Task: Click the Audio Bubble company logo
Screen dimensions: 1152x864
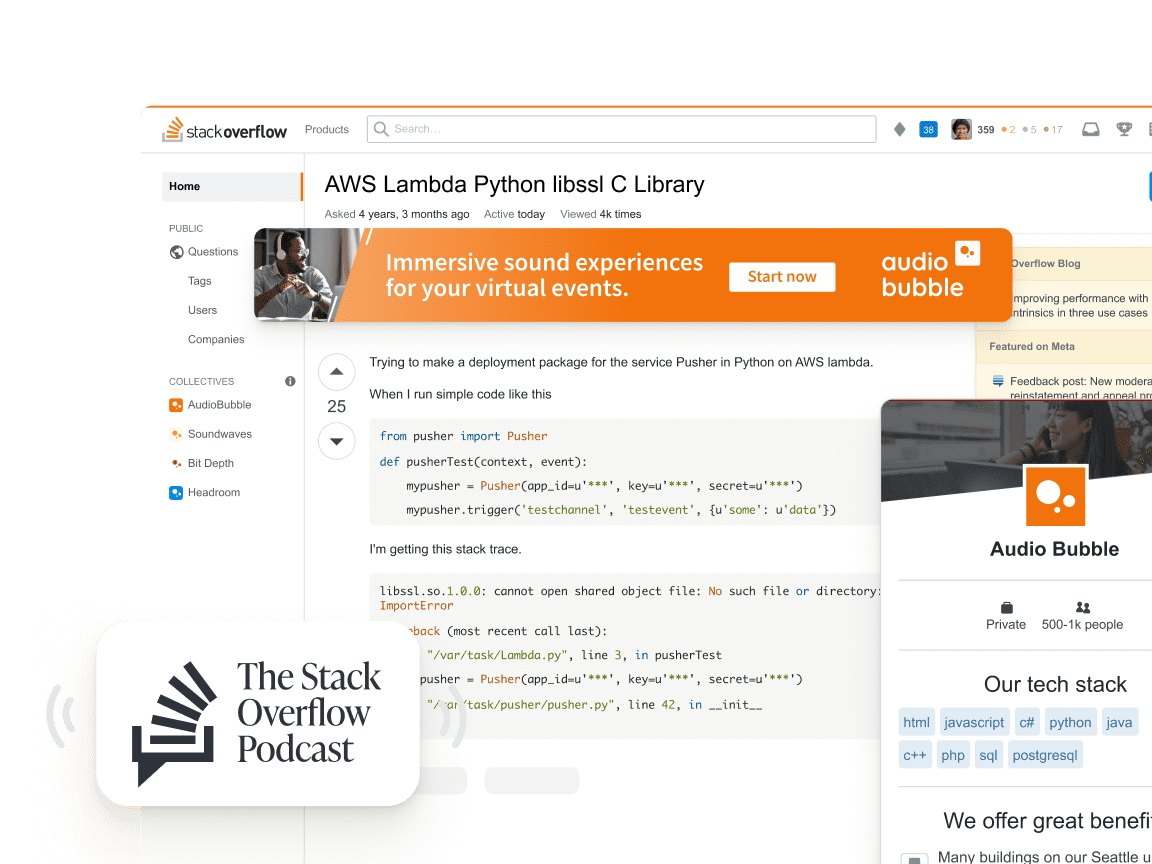Action: (x=1055, y=496)
